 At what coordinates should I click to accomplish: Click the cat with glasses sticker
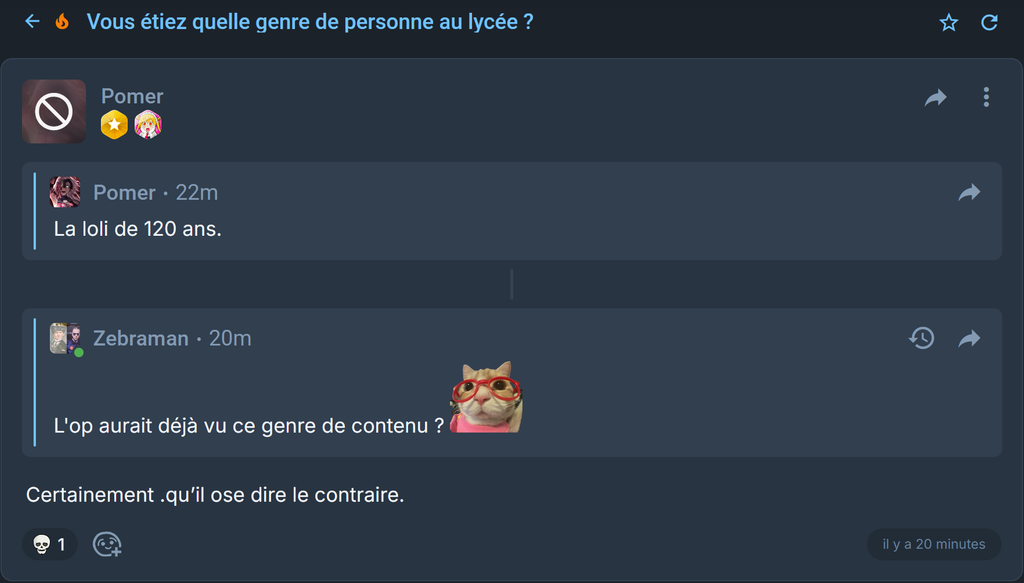tap(487, 397)
